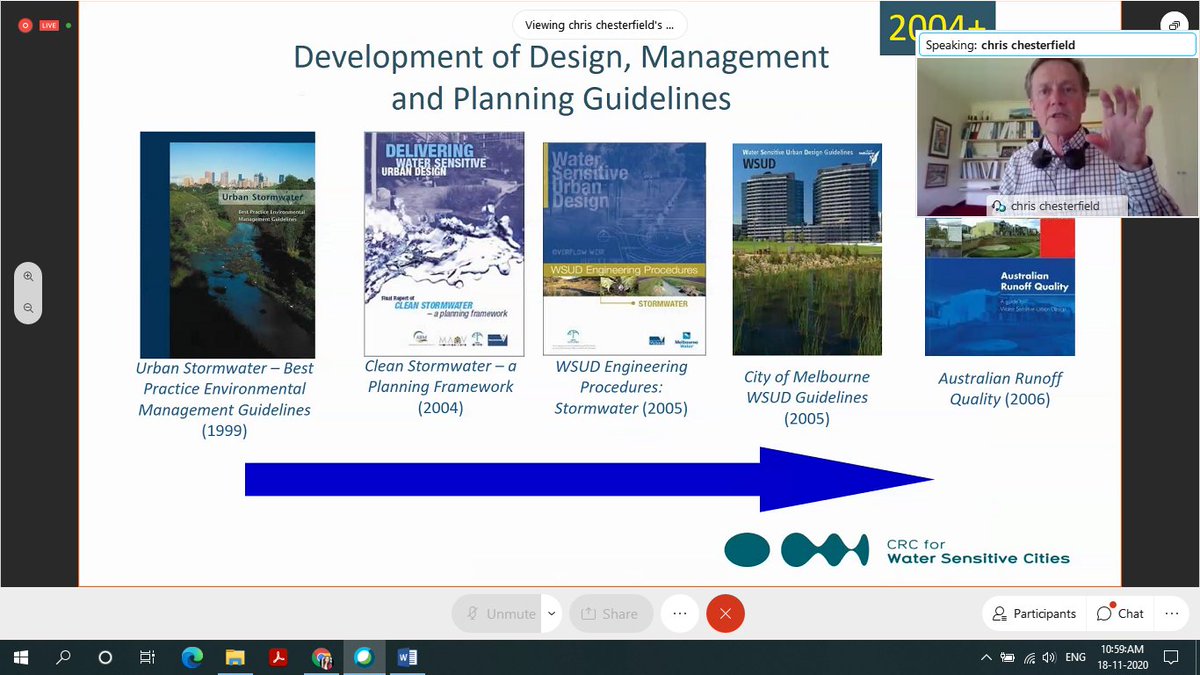Switch to Webex app in taskbar
This screenshot has width=1200, height=675.
pyautogui.click(x=364, y=657)
